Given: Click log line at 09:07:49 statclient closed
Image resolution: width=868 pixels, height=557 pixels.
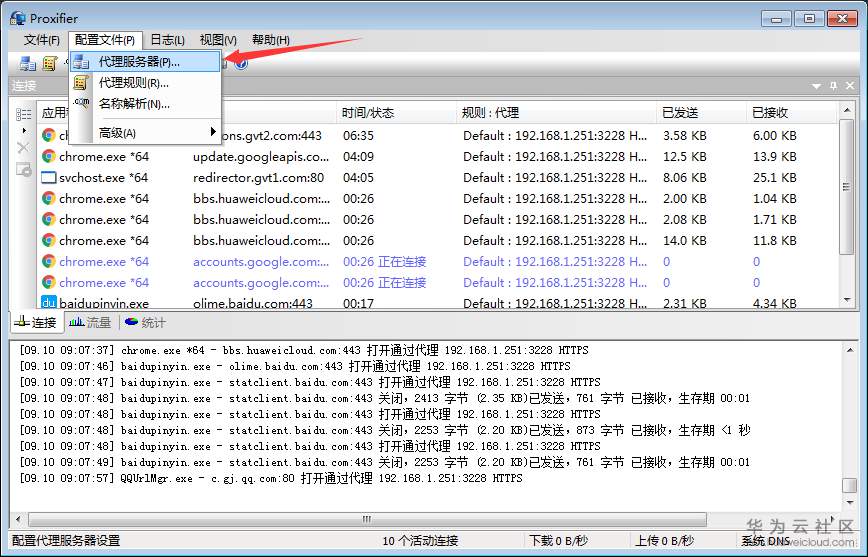Looking at the screenshot, I should click(x=385, y=462).
